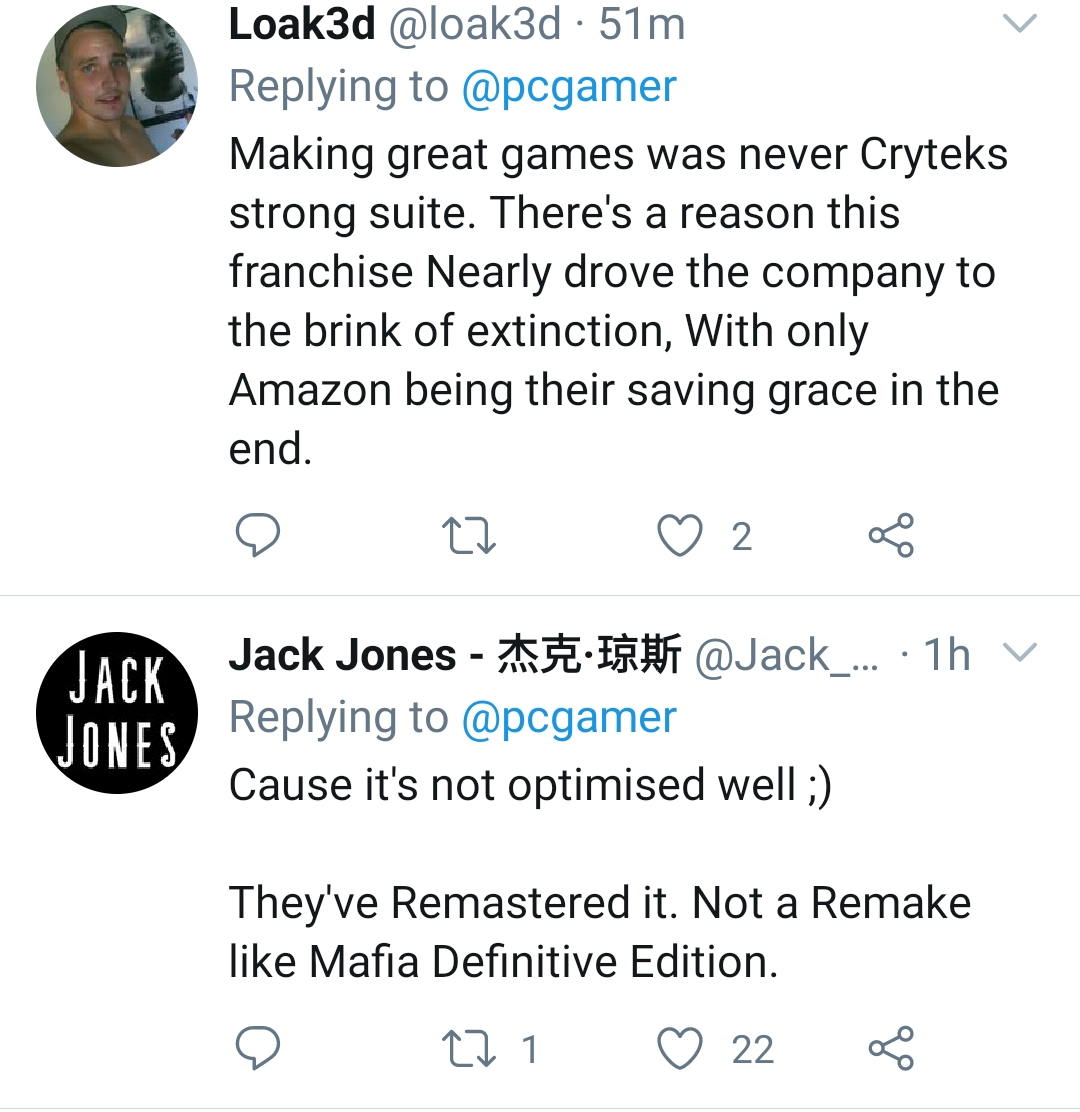This screenshot has width=1080, height=1112.
Task: Open Loak3d's profile picture
Action: [117, 87]
